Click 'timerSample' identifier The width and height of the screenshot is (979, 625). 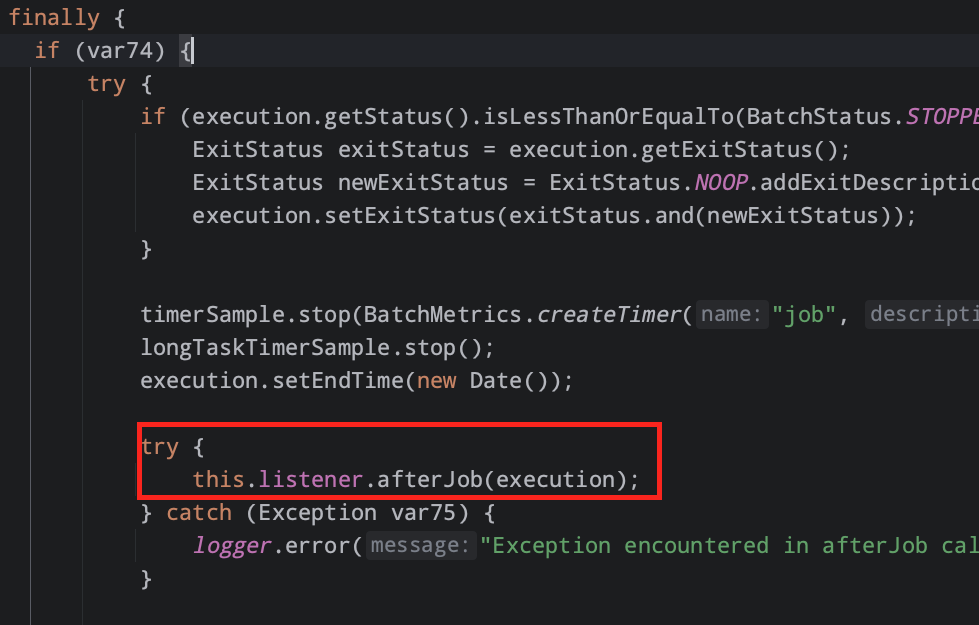coord(212,315)
